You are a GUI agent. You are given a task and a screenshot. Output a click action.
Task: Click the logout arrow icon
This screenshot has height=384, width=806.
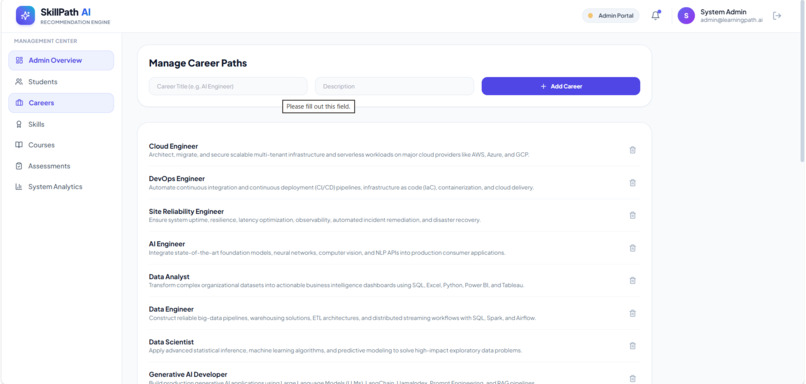[777, 15]
